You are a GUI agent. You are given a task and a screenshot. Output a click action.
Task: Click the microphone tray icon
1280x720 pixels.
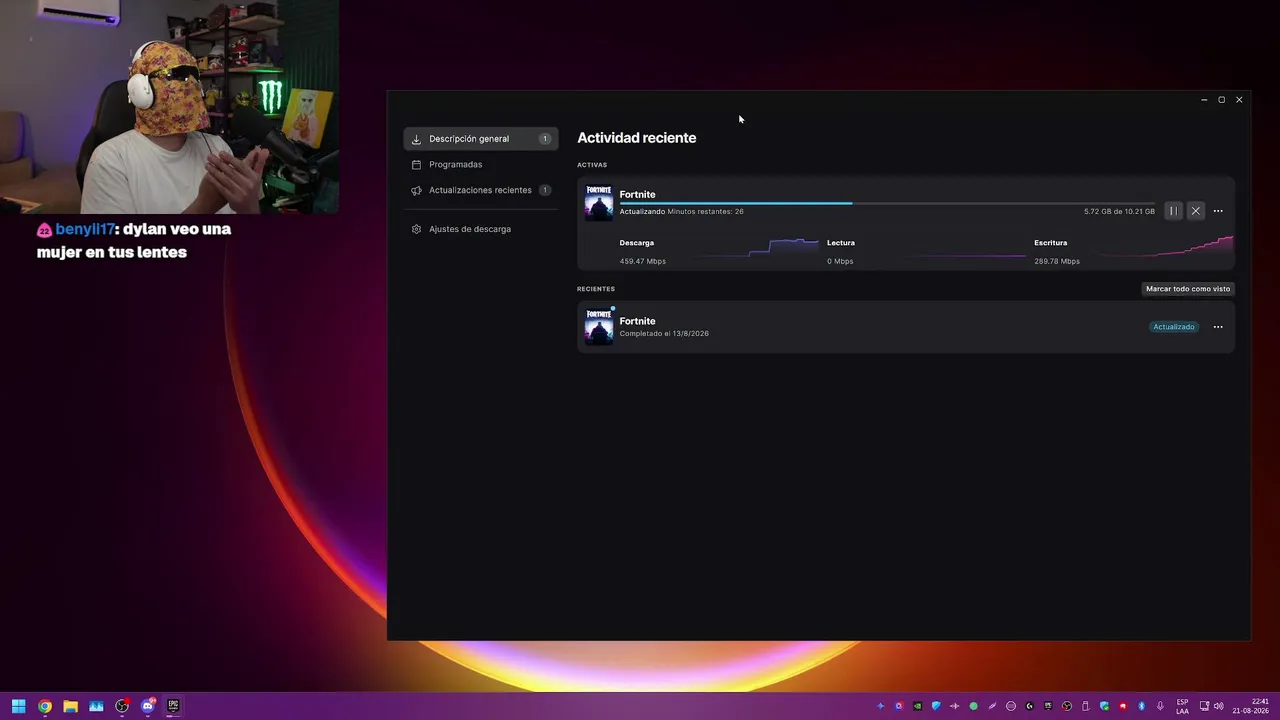pos(1160,706)
